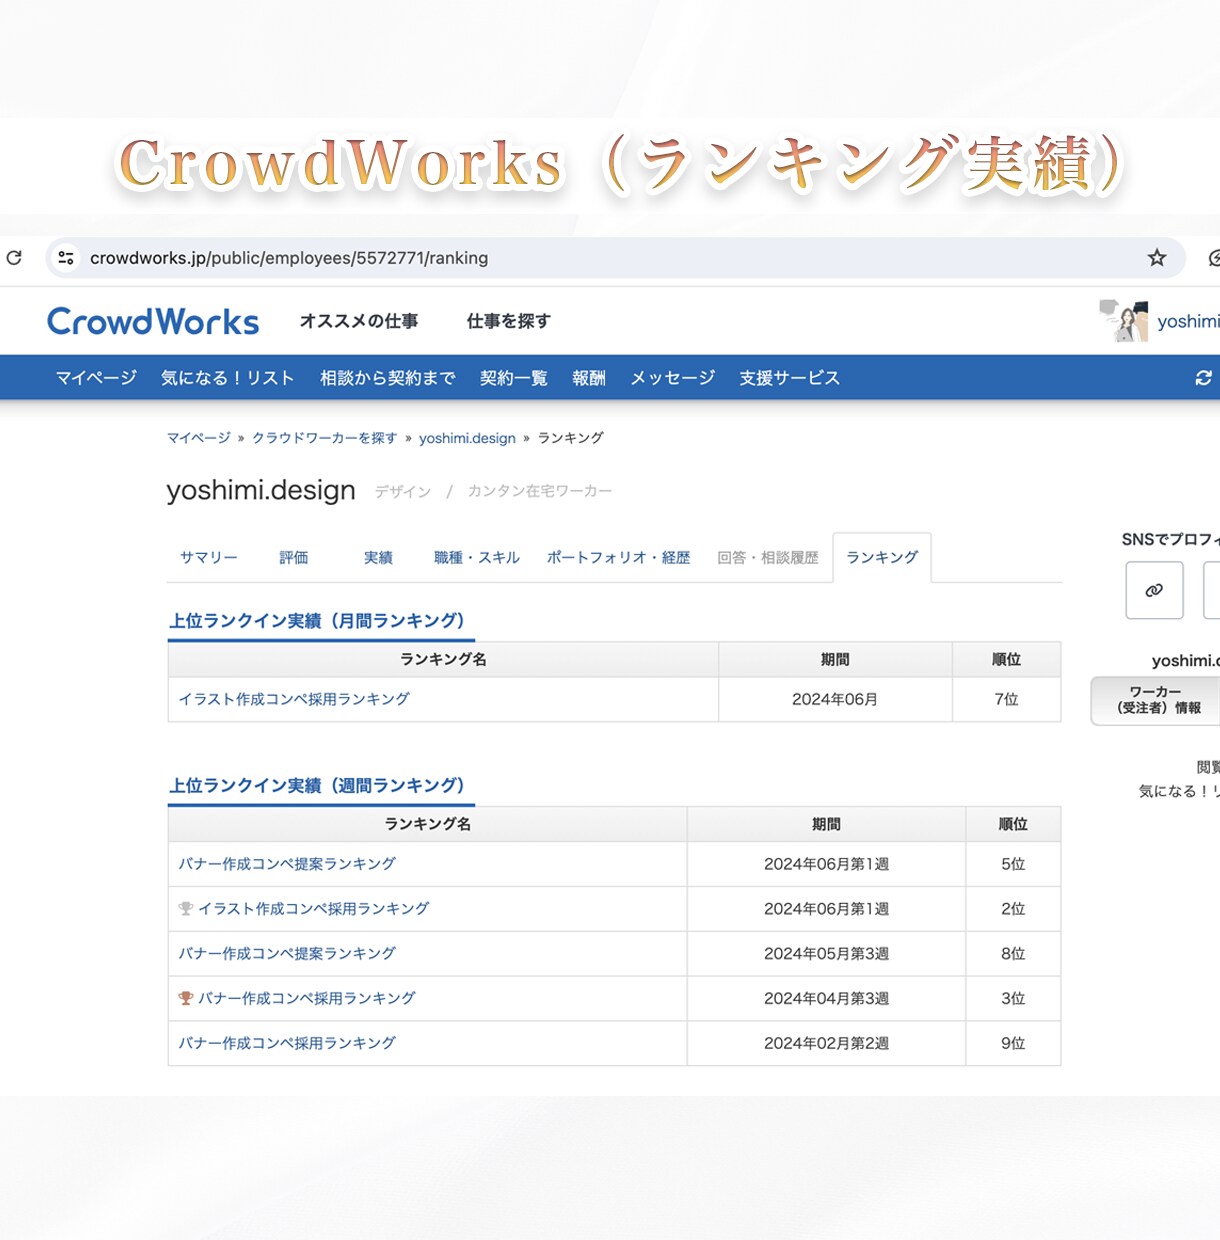1220x1240 pixels.
Task: Click the address bar URL field
Action: coord(615,258)
